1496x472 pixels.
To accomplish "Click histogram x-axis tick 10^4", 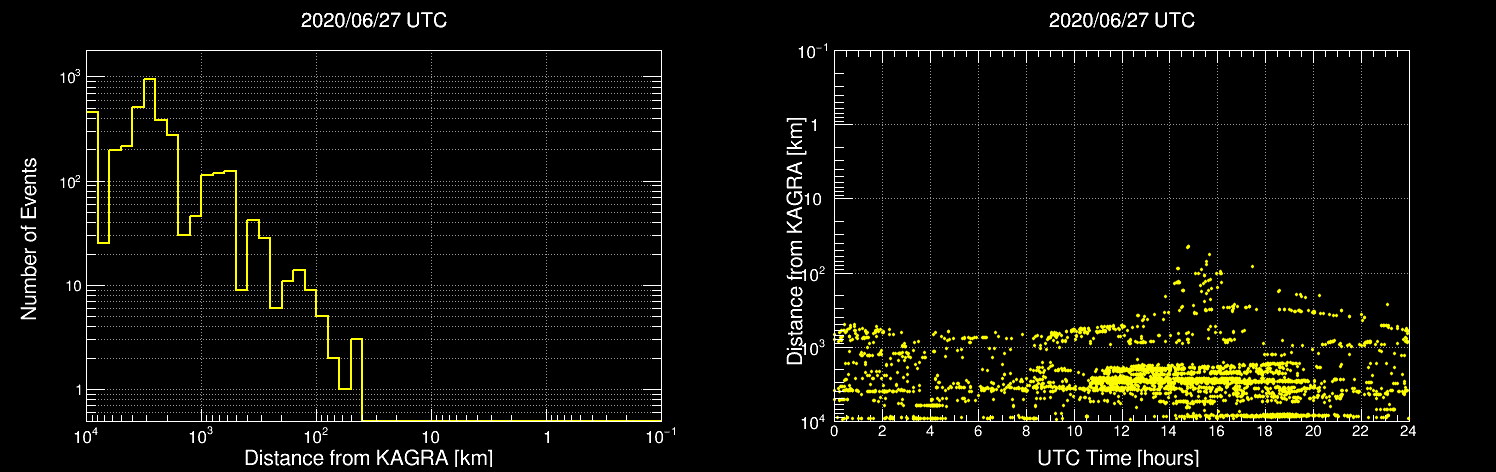I will click(x=86, y=436).
